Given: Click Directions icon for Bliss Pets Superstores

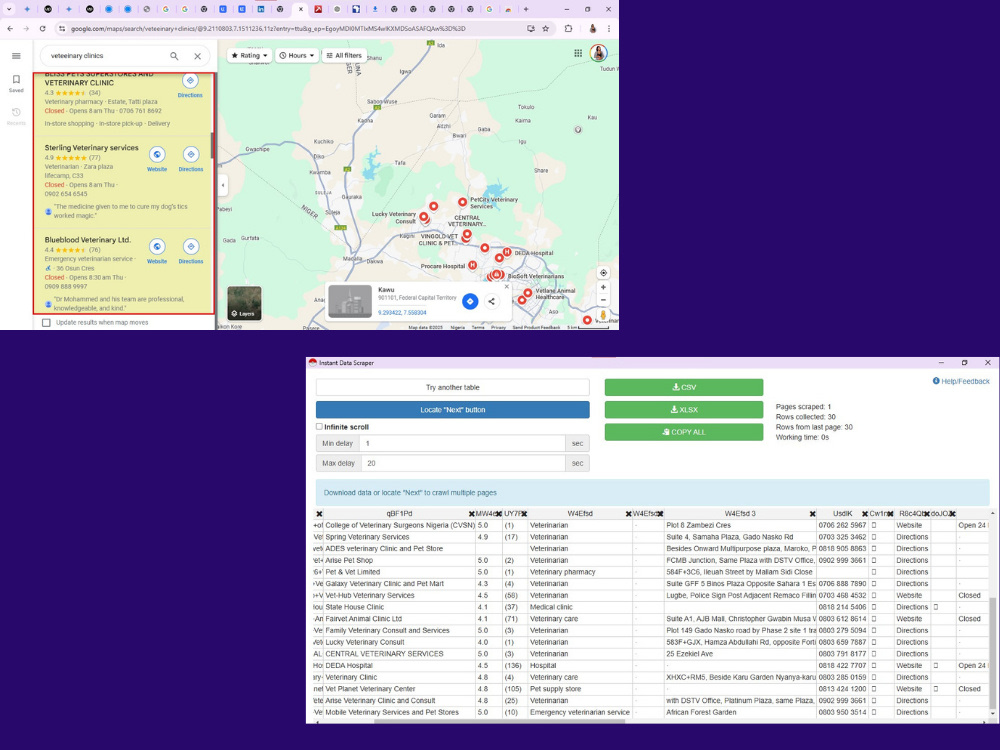Looking at the screenshot, I should pos(190,81).
